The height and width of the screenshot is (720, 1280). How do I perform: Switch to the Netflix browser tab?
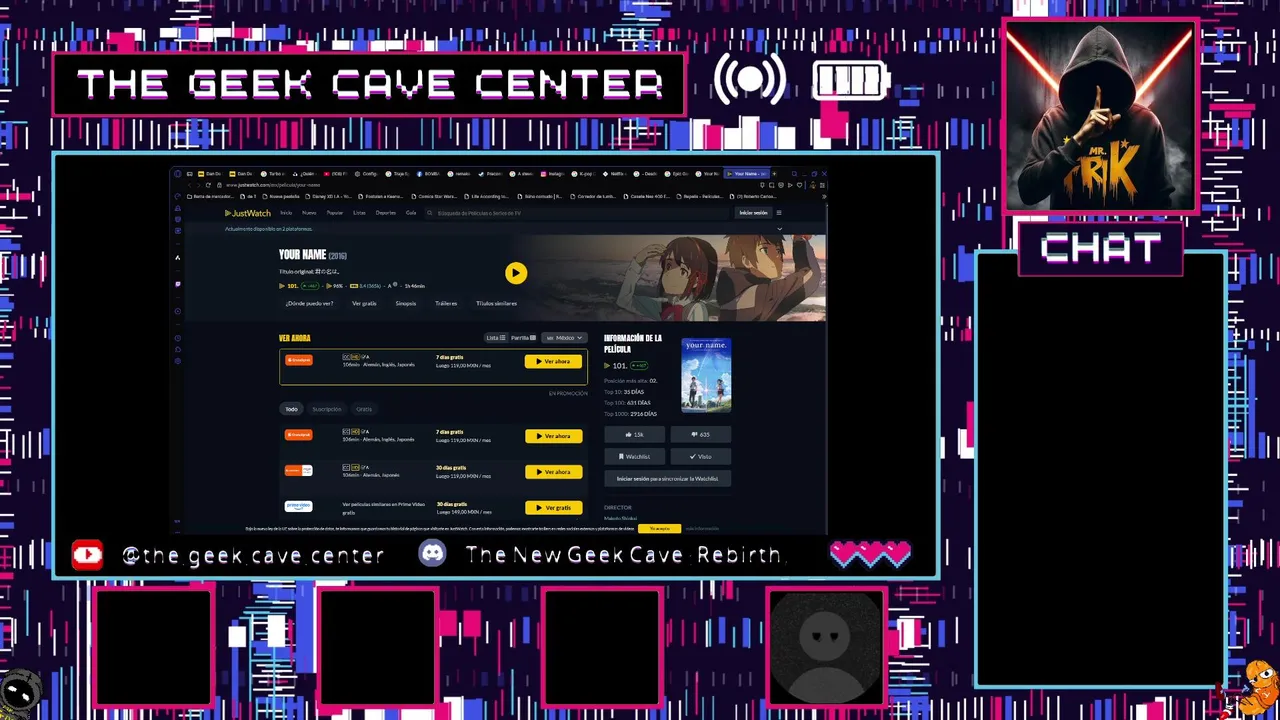click(x=614, y=174)
